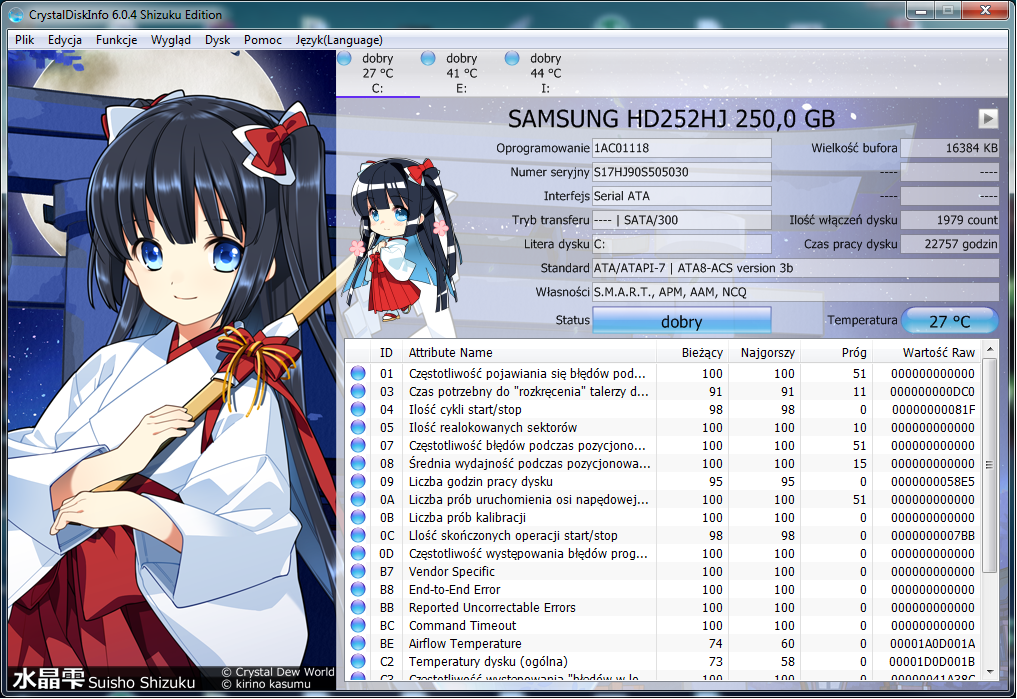Click status orb of attribute BB
1017x699 pixels.
pyautogui.click(x=358, y=608)
